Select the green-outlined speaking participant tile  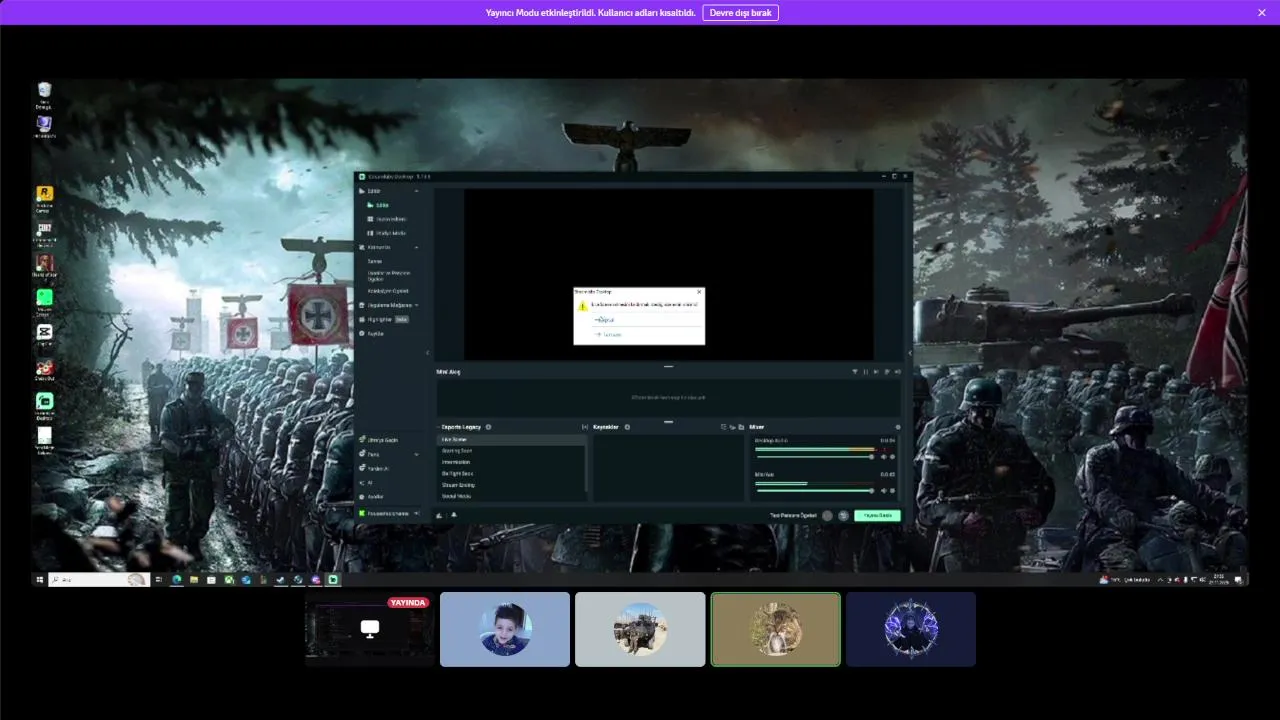(776, 629)
